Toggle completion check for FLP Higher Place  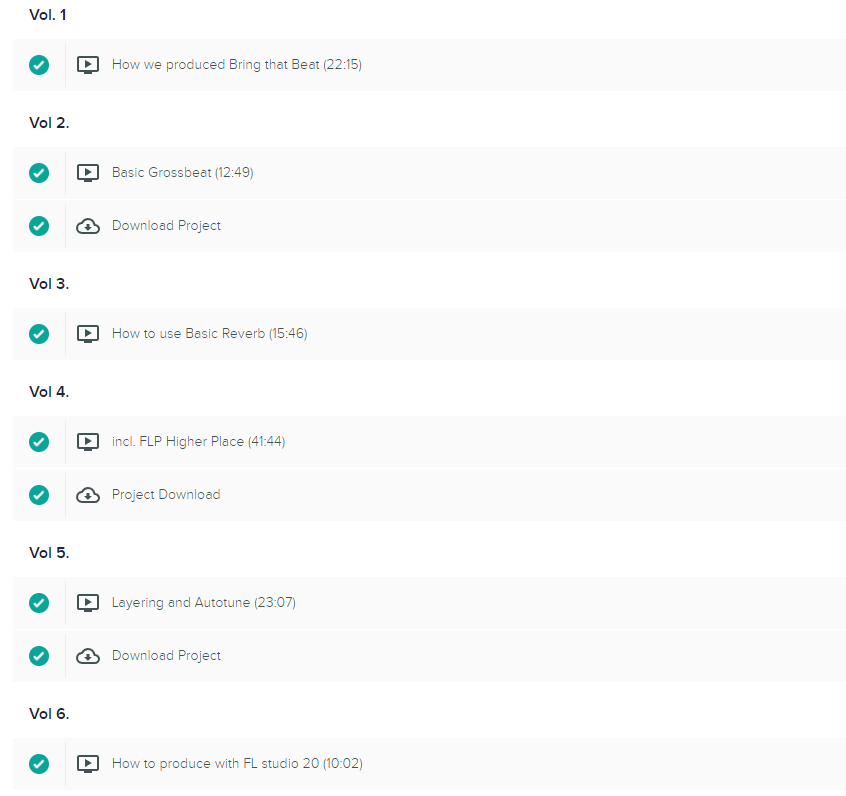[39, 441]
